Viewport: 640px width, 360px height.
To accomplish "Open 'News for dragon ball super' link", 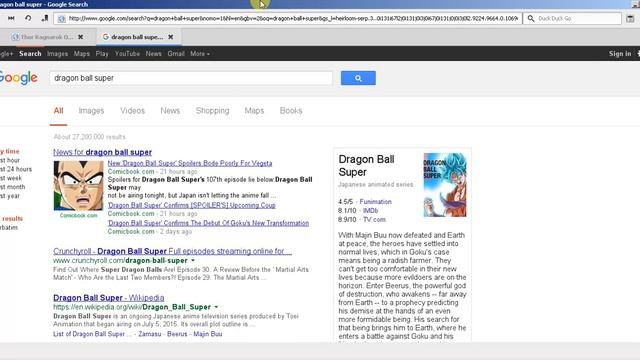I will tap(102, 152).
